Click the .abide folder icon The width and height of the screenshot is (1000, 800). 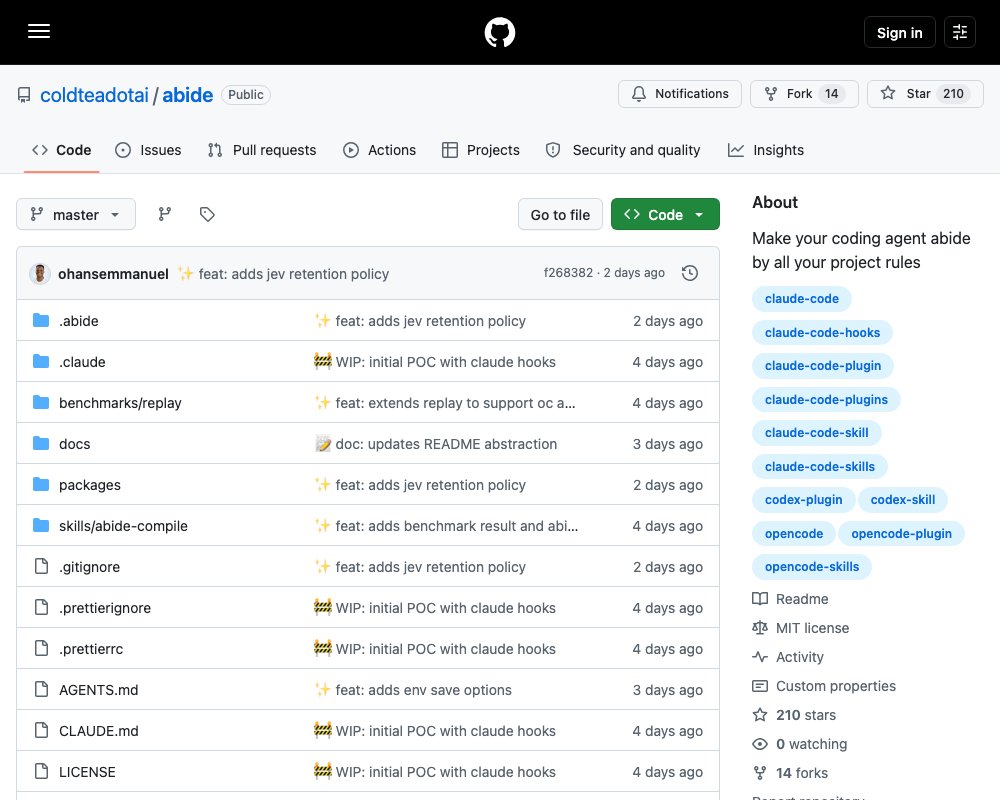click(41, 320)
